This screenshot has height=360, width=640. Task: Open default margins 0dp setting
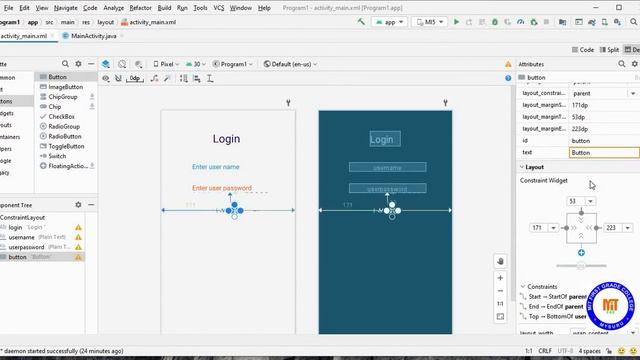coord(135,78)
